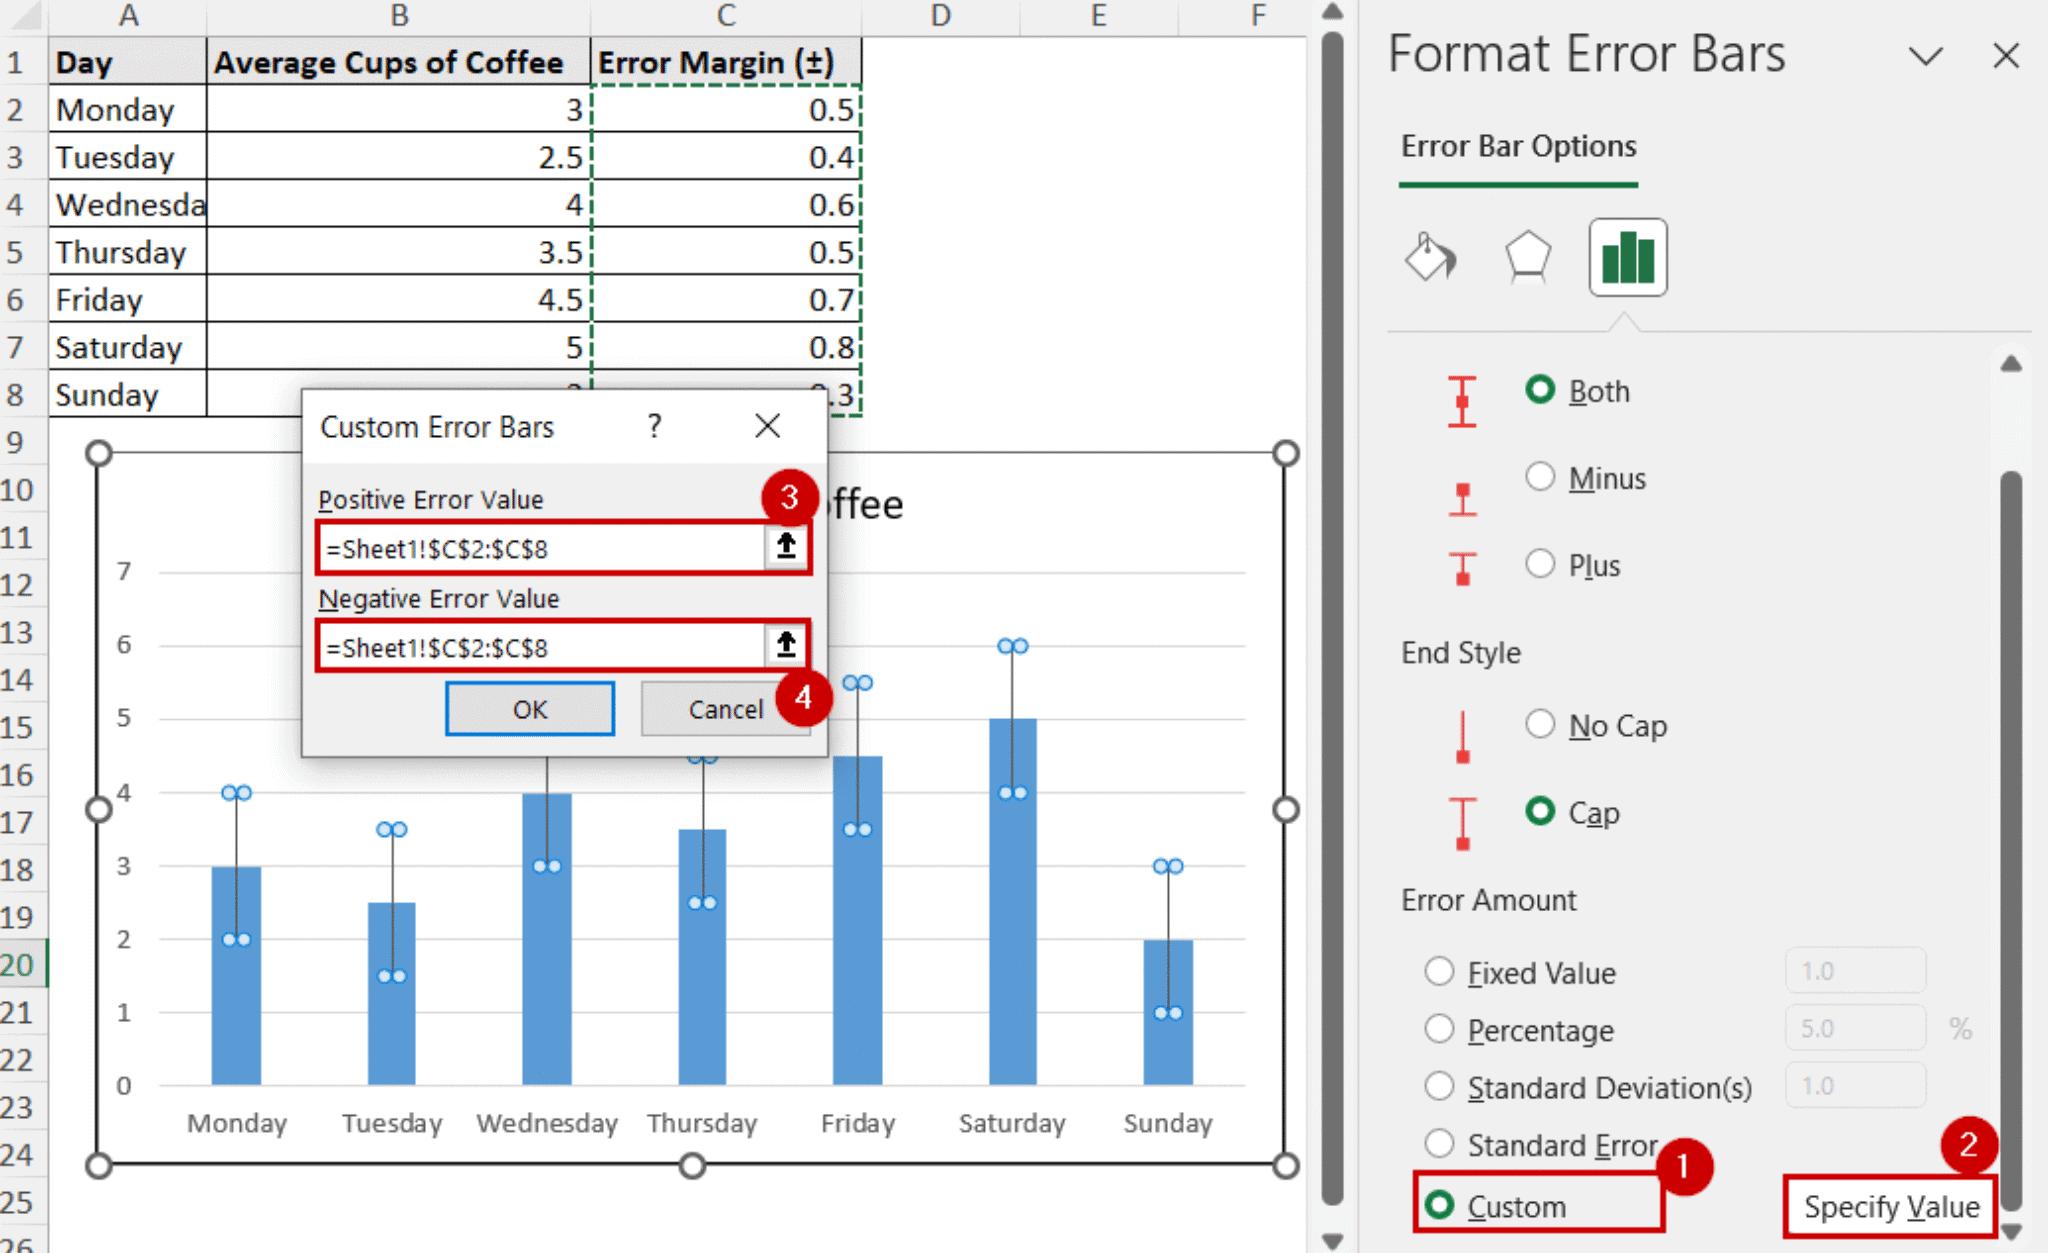Open Fill & Line settings with paint bucket icon
This screenshot has width=2048, height=1253.
coord(1430,258)
